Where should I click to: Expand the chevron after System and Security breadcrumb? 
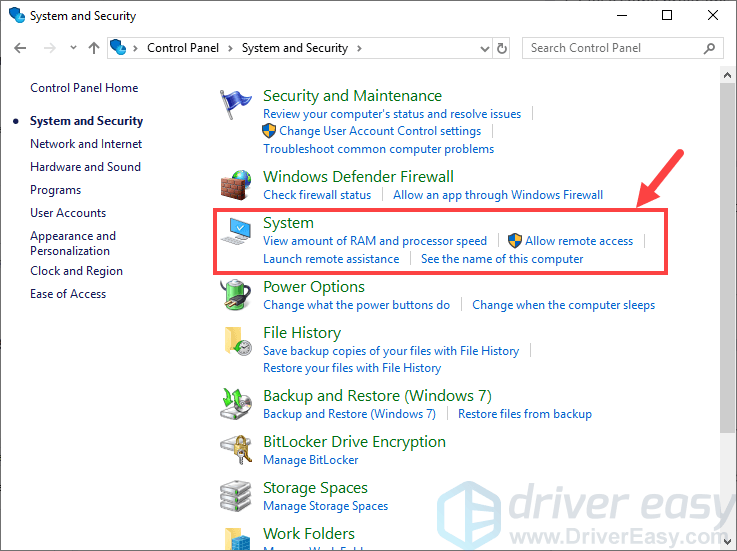point(359,48)
